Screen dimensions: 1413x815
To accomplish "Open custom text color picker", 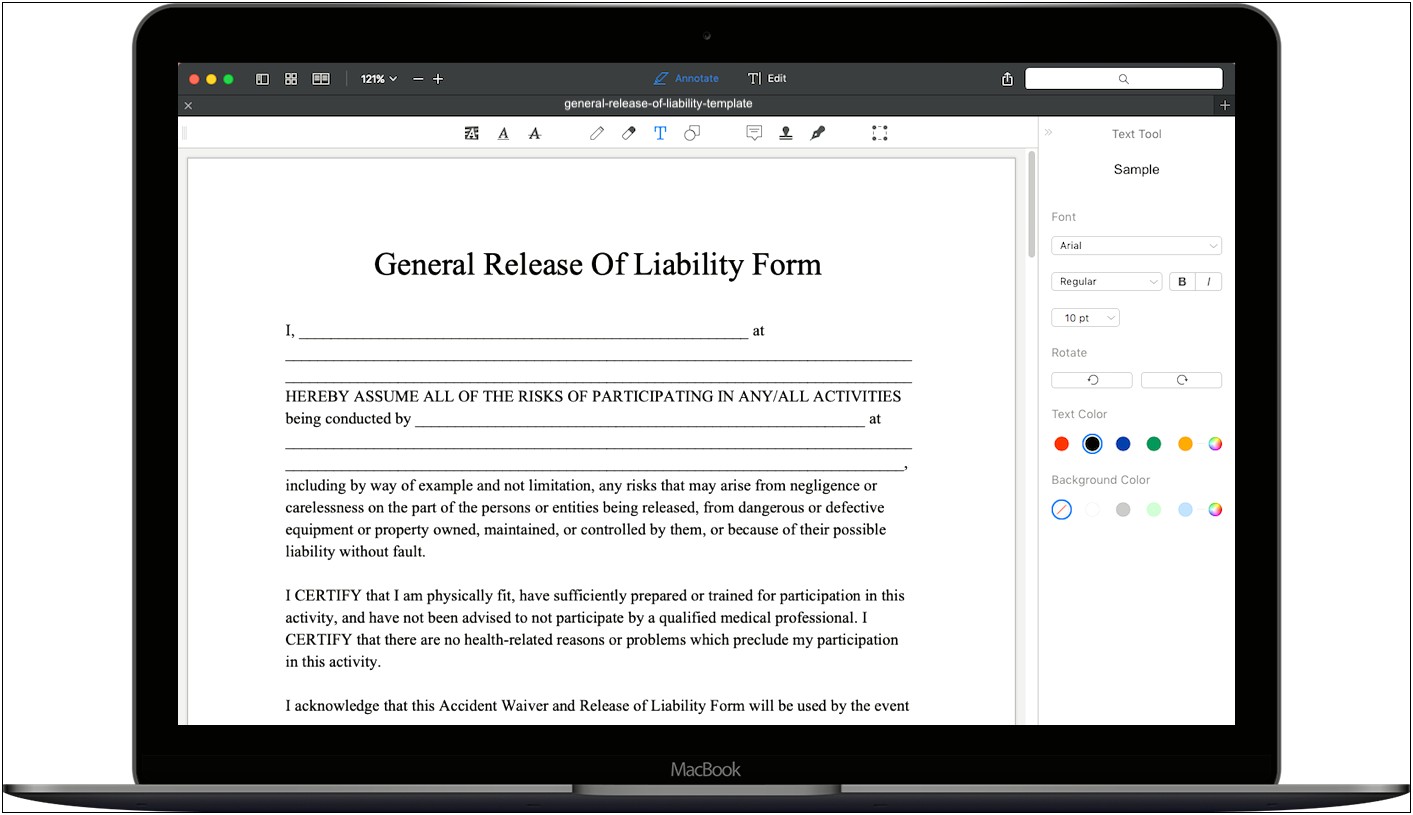I will point(1215,444).
